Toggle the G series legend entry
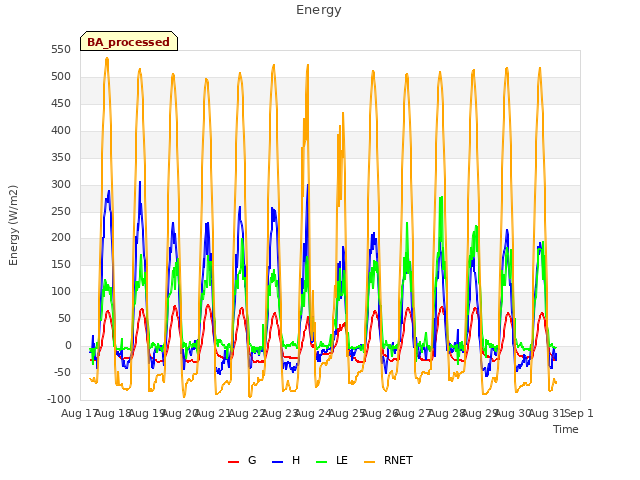Viewport: 640px width, 480px height. pyautogui.click(x=242, y=460)
